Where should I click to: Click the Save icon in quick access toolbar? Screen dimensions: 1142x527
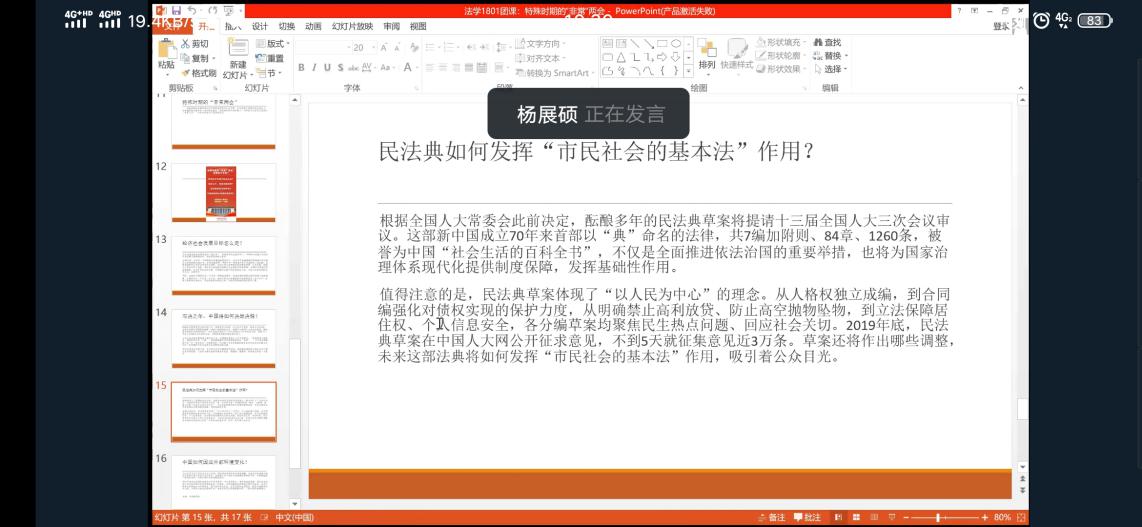176,11
